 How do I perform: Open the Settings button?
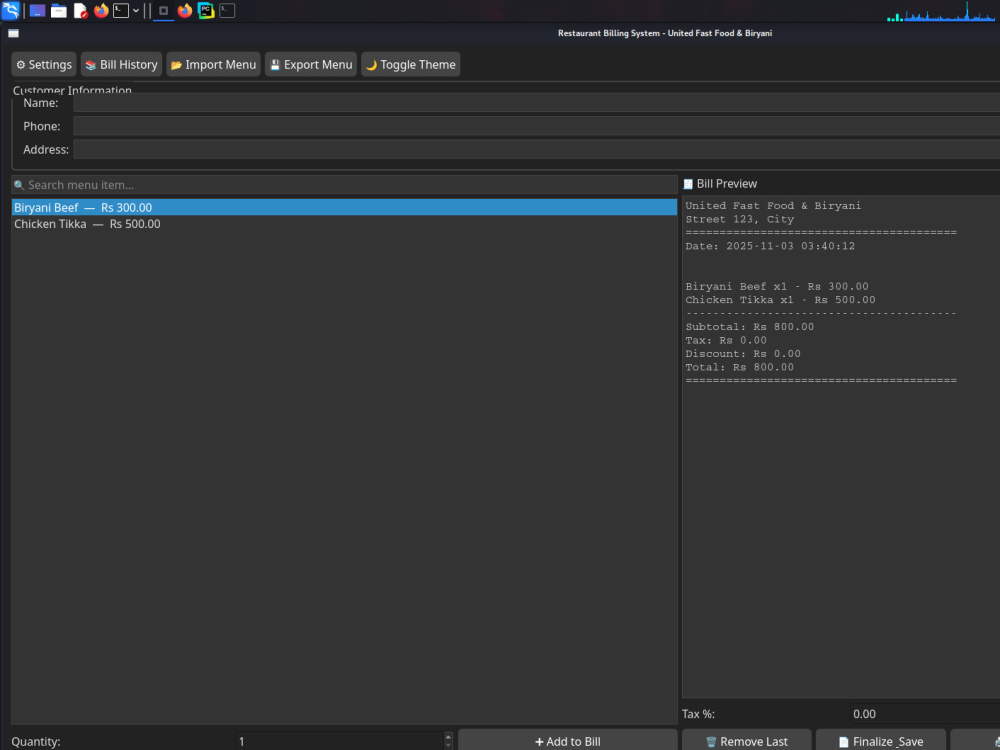(x=44, y=64)
